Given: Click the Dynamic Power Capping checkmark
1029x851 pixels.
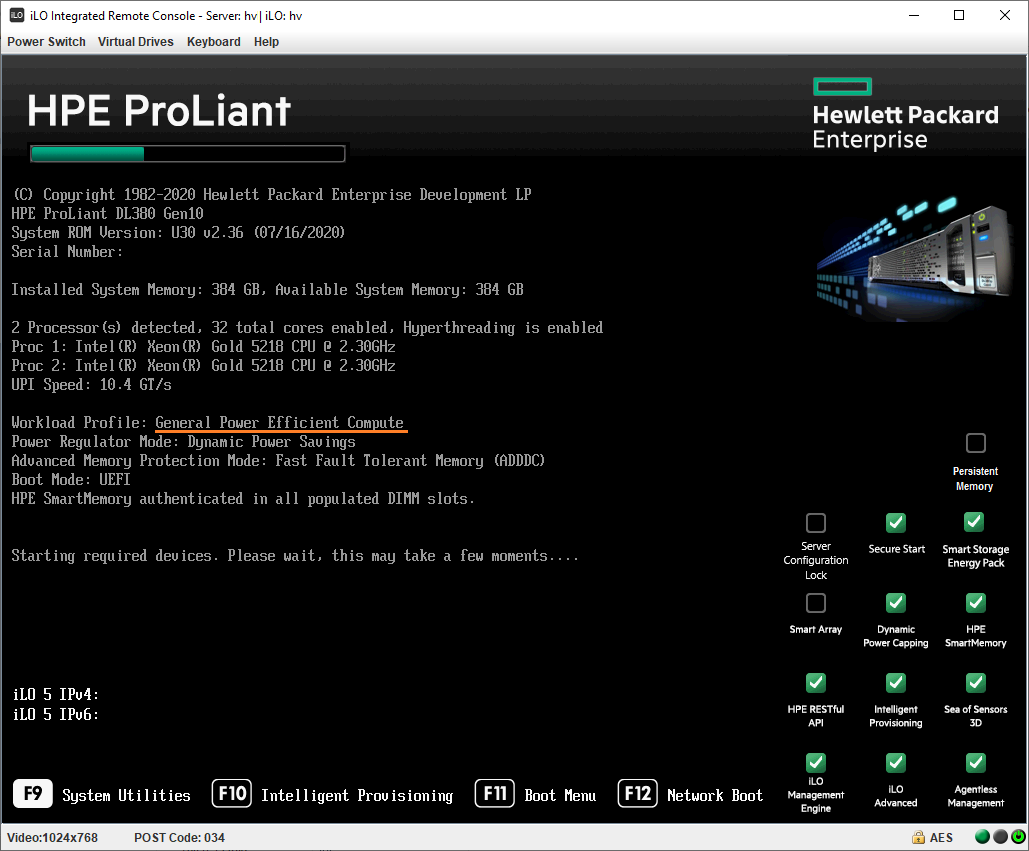Looking at the screenshot, I should coord(896,603).
